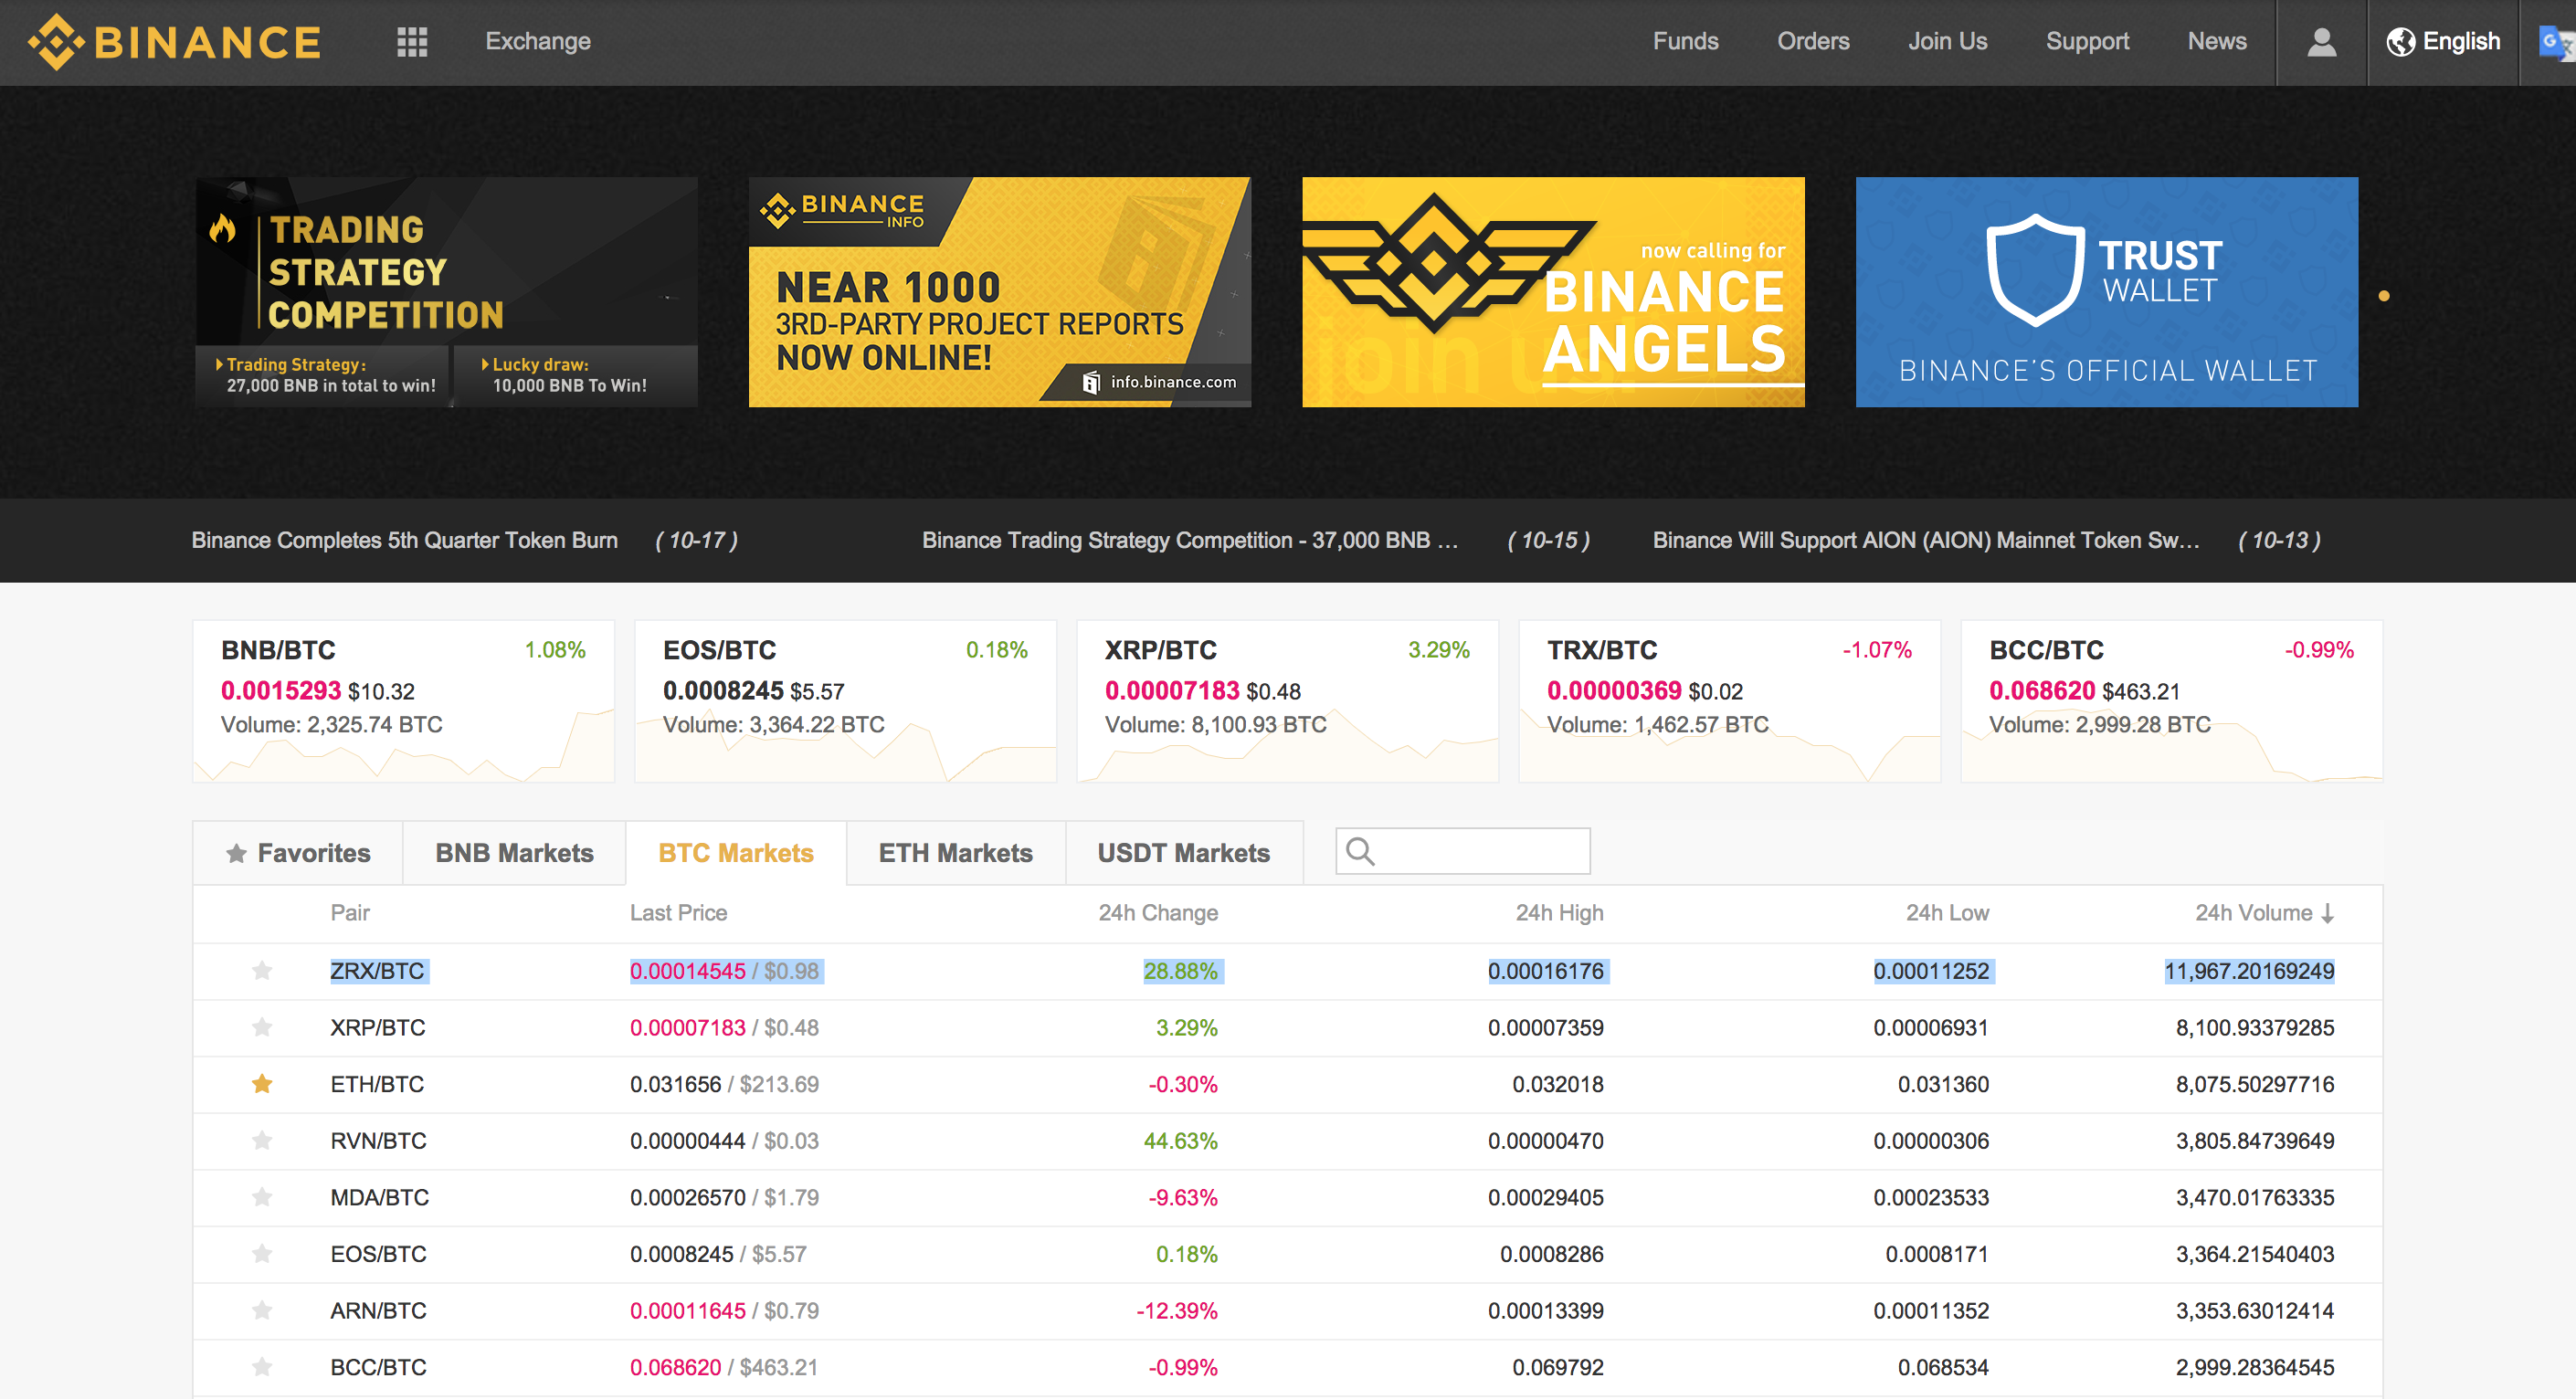Expand the Exchange menu

click(538, 42)
